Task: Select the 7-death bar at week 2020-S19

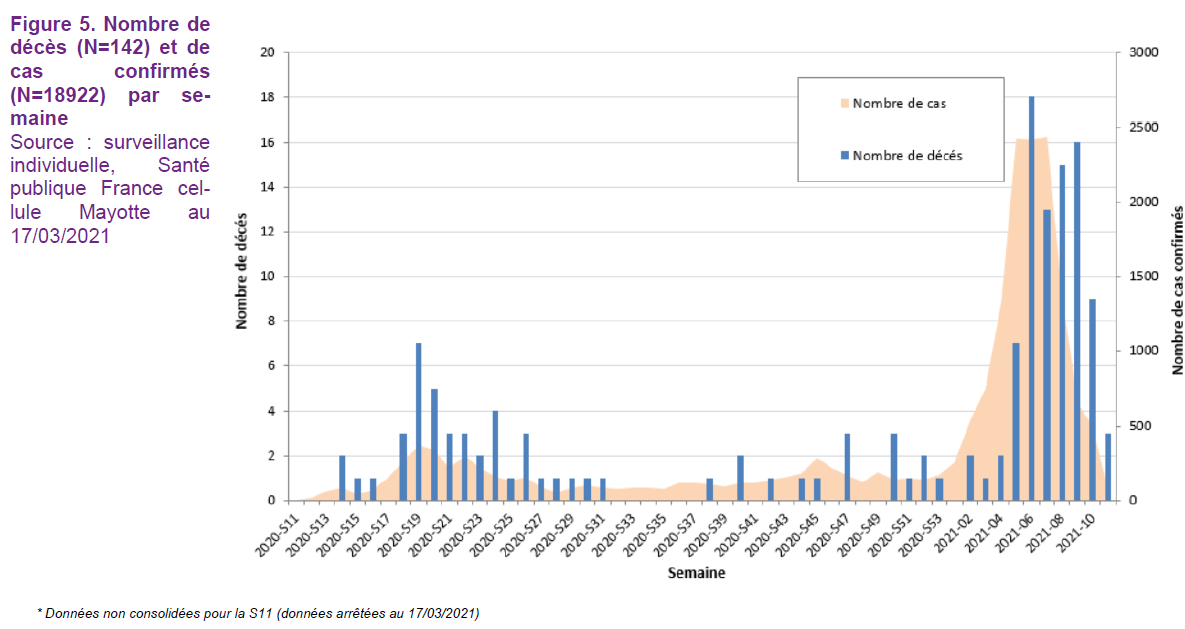Action: point(418,420)
